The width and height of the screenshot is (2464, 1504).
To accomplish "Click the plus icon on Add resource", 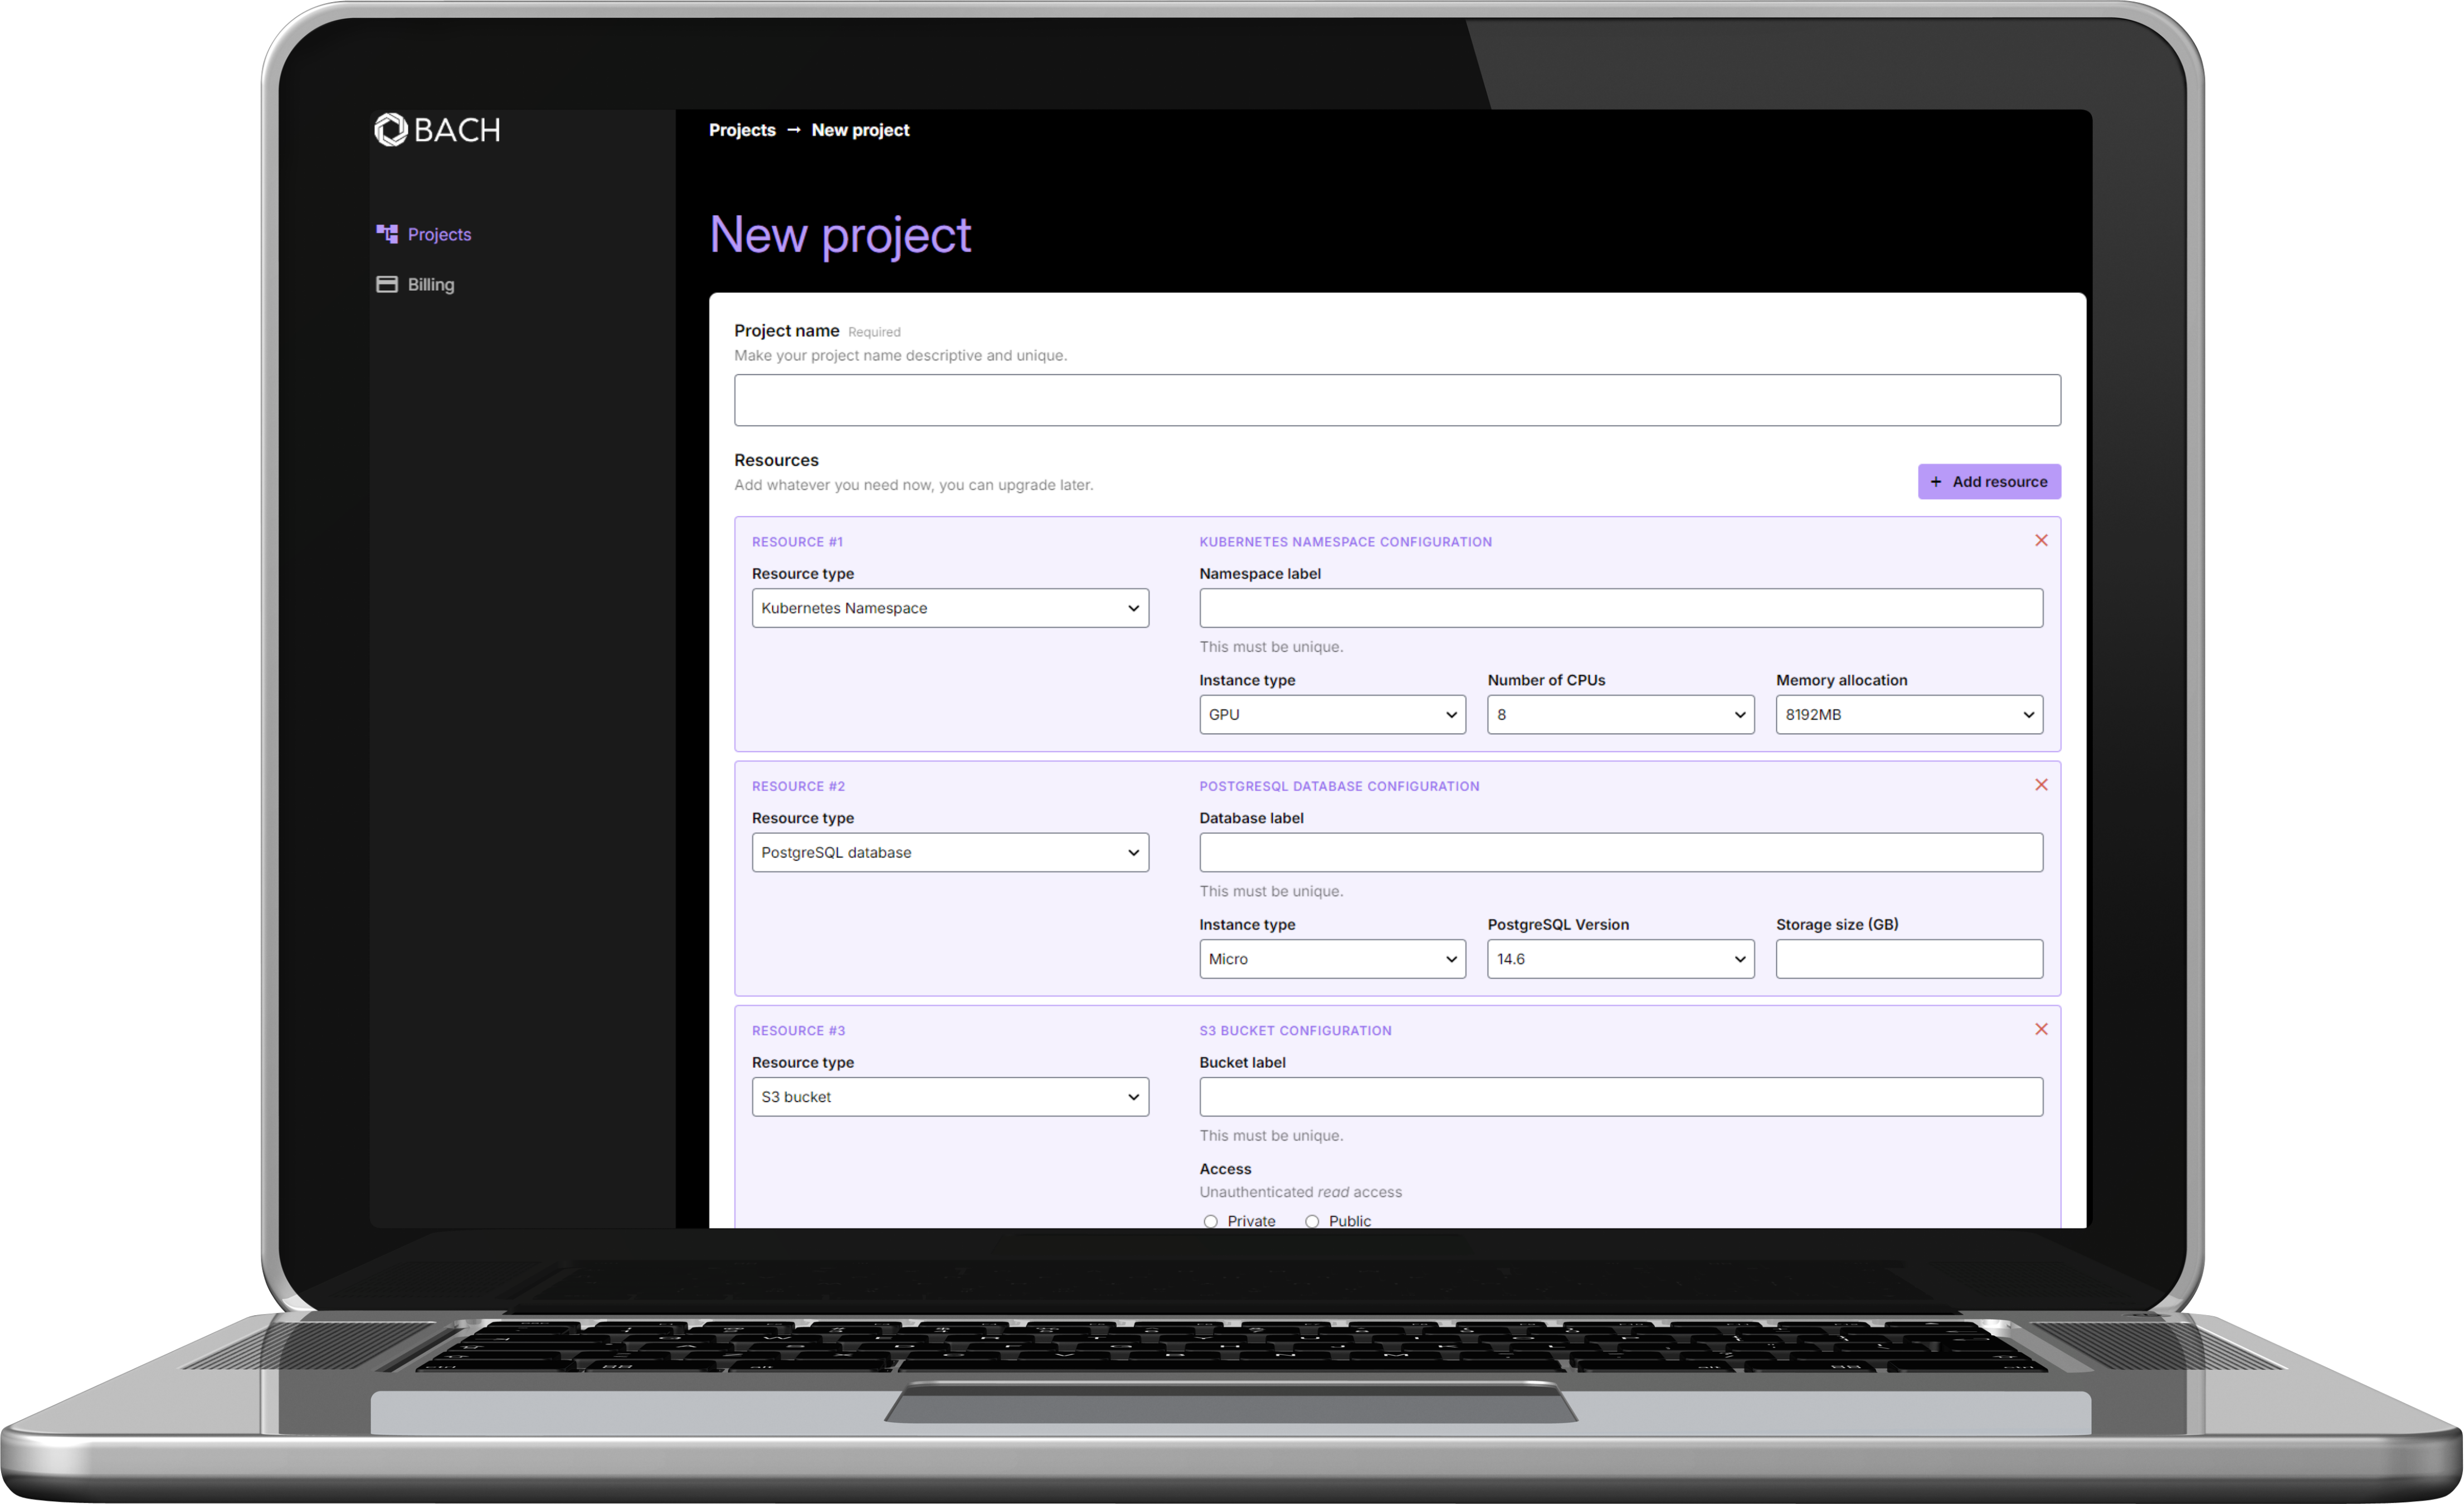I will pyautogui.click(x=1936, y=481).
